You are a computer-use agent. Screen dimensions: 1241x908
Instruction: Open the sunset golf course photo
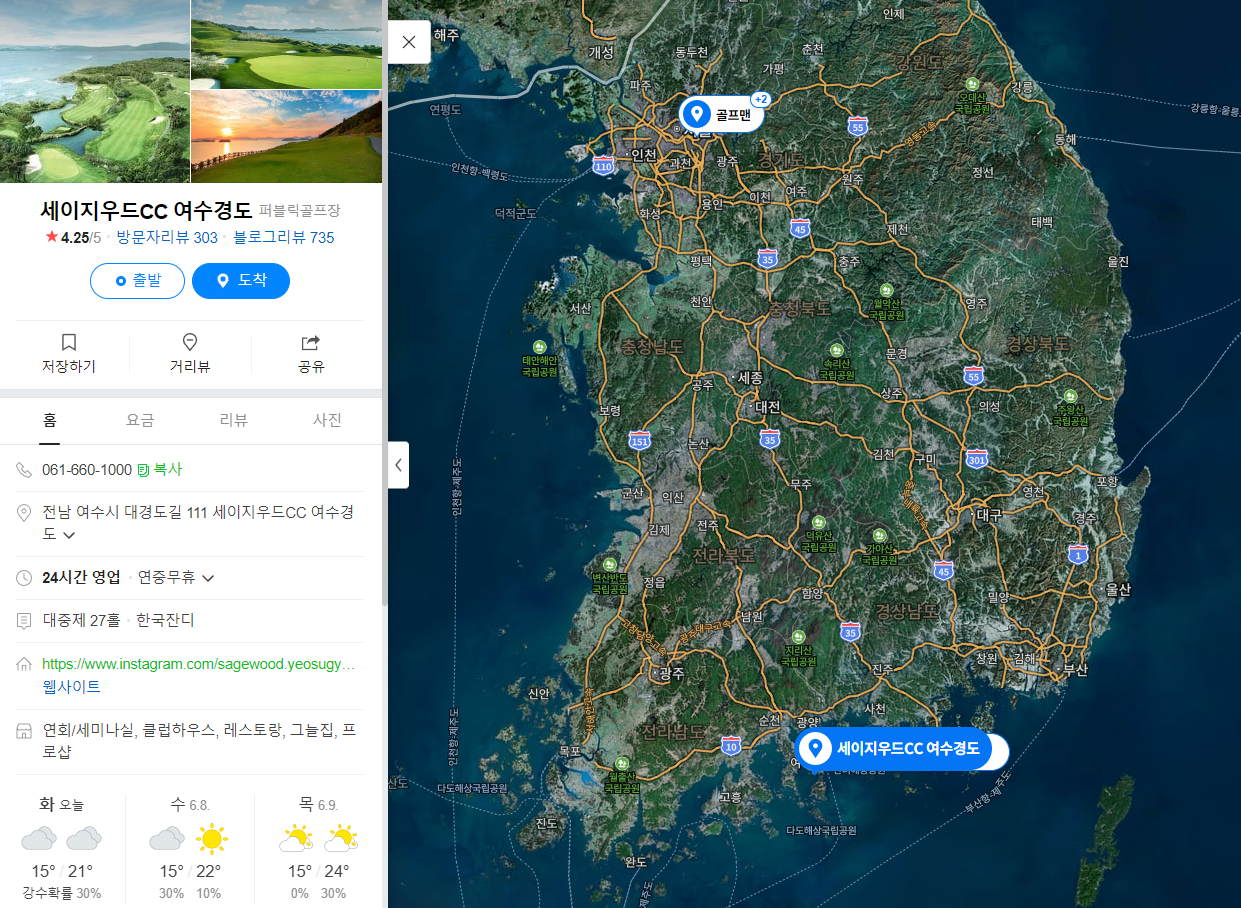286,137
